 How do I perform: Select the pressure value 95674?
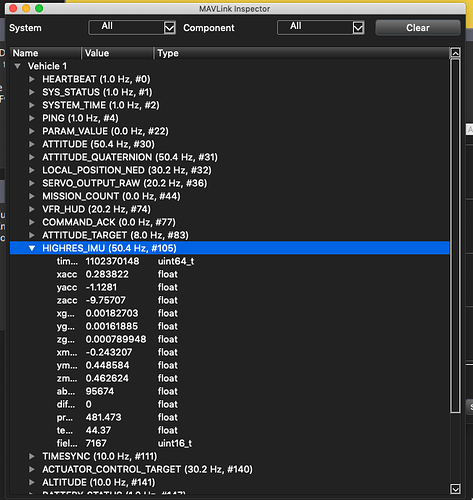coord(100,391)
